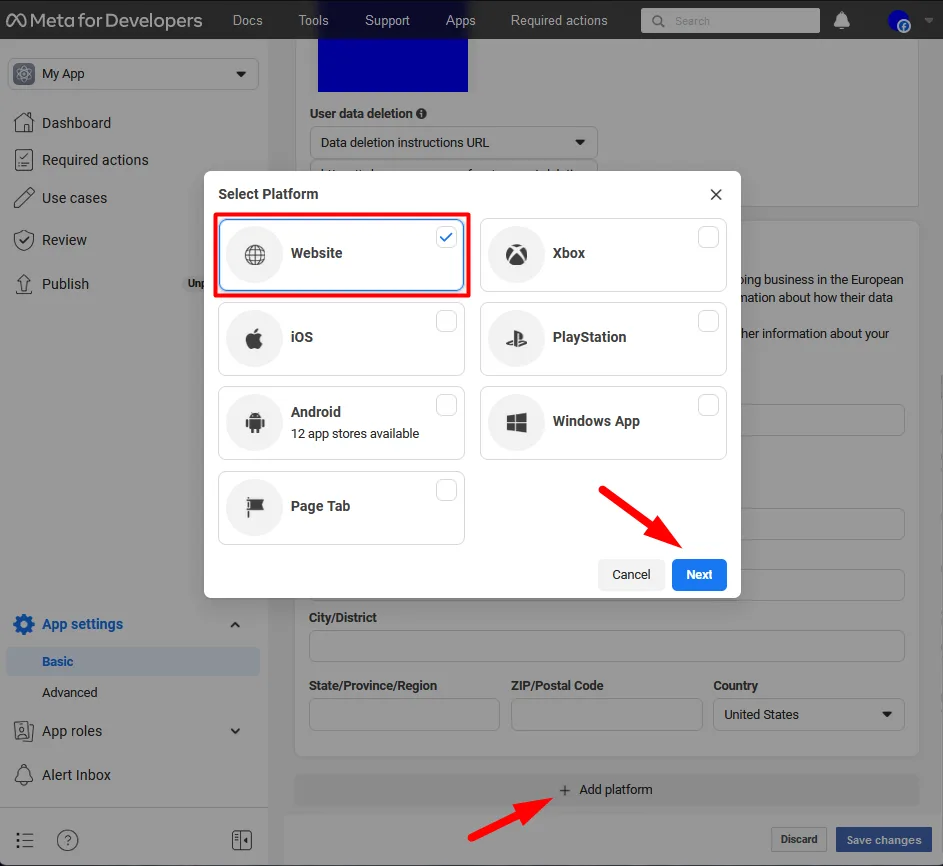
Task: Click the Windows App logo icon
Action: coord(515,422)
